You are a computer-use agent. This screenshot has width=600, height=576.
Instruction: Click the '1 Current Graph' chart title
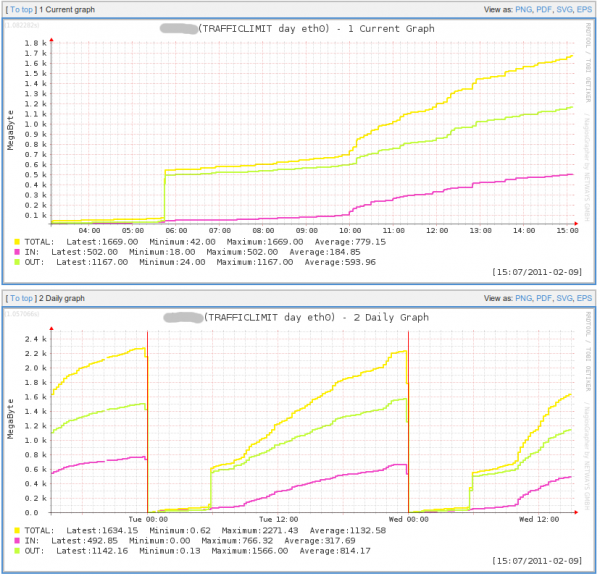[318, 29]
